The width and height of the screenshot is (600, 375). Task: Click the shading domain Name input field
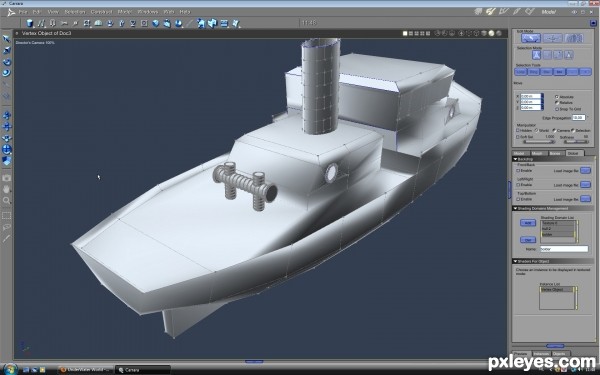564,249
